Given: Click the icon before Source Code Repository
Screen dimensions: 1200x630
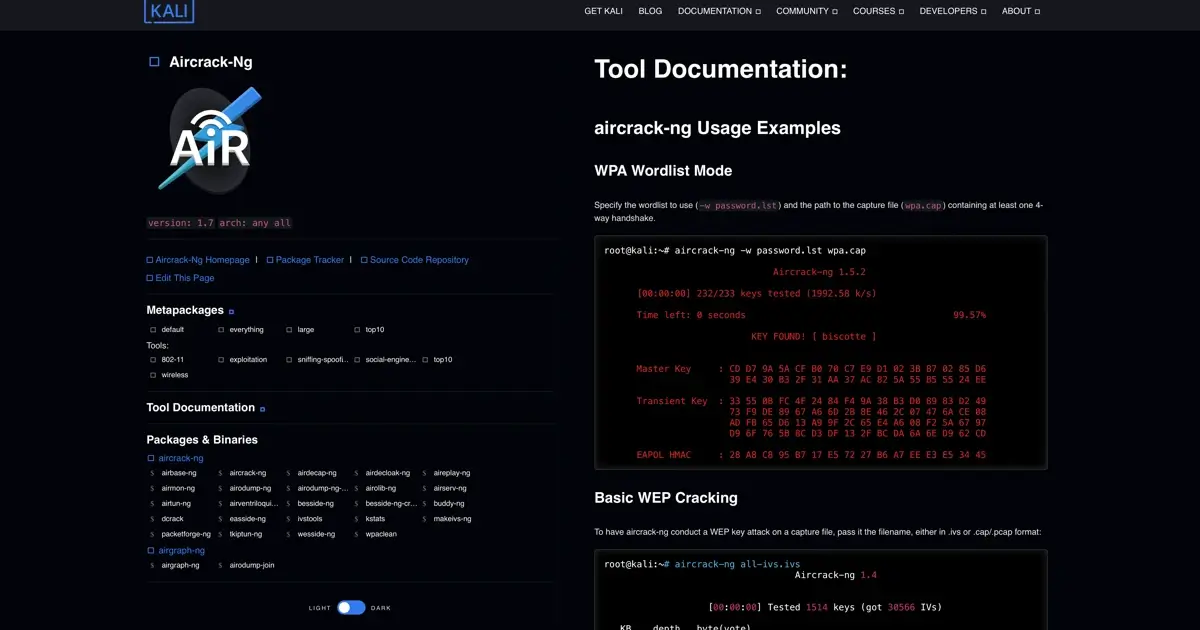Looking at the screenshot, I should [x=364, y=260].
